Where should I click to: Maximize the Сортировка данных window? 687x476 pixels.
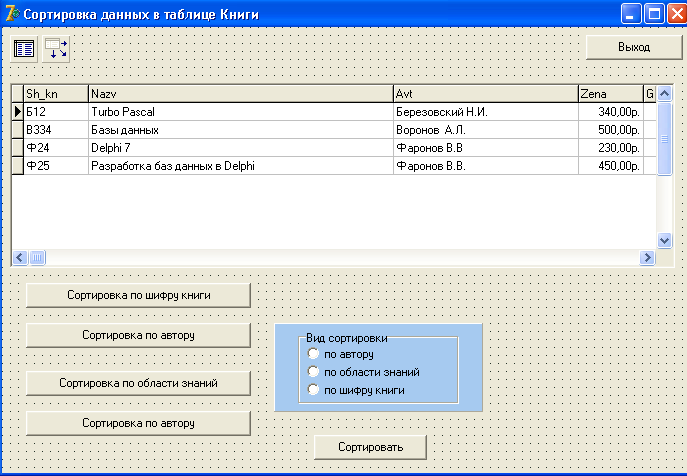654,14
